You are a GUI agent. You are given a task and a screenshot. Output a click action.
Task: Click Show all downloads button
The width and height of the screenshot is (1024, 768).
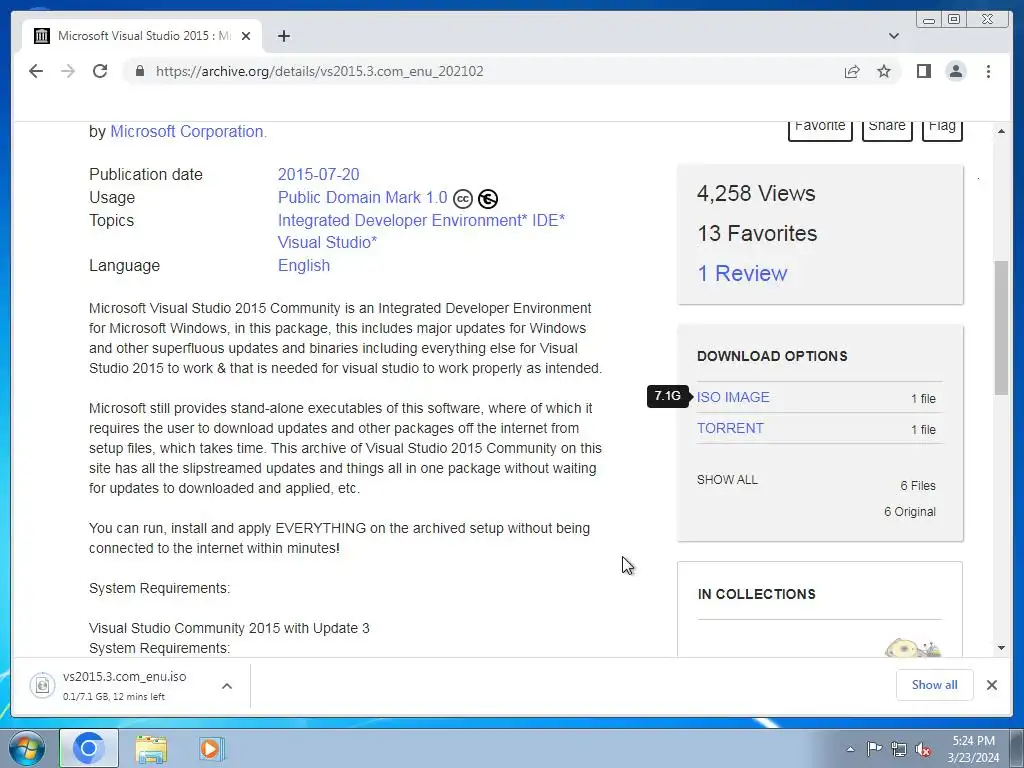tap(935, 685)
